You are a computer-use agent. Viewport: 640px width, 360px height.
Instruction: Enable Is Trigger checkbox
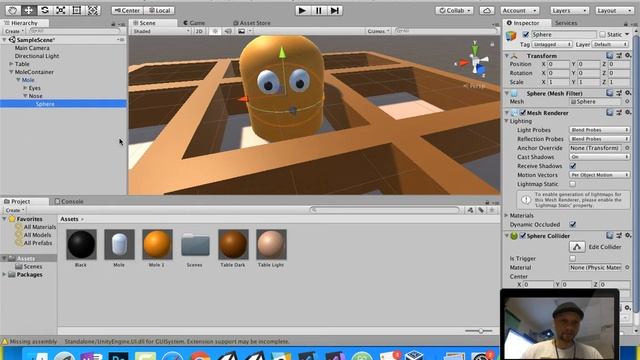(x=573, y=258)
